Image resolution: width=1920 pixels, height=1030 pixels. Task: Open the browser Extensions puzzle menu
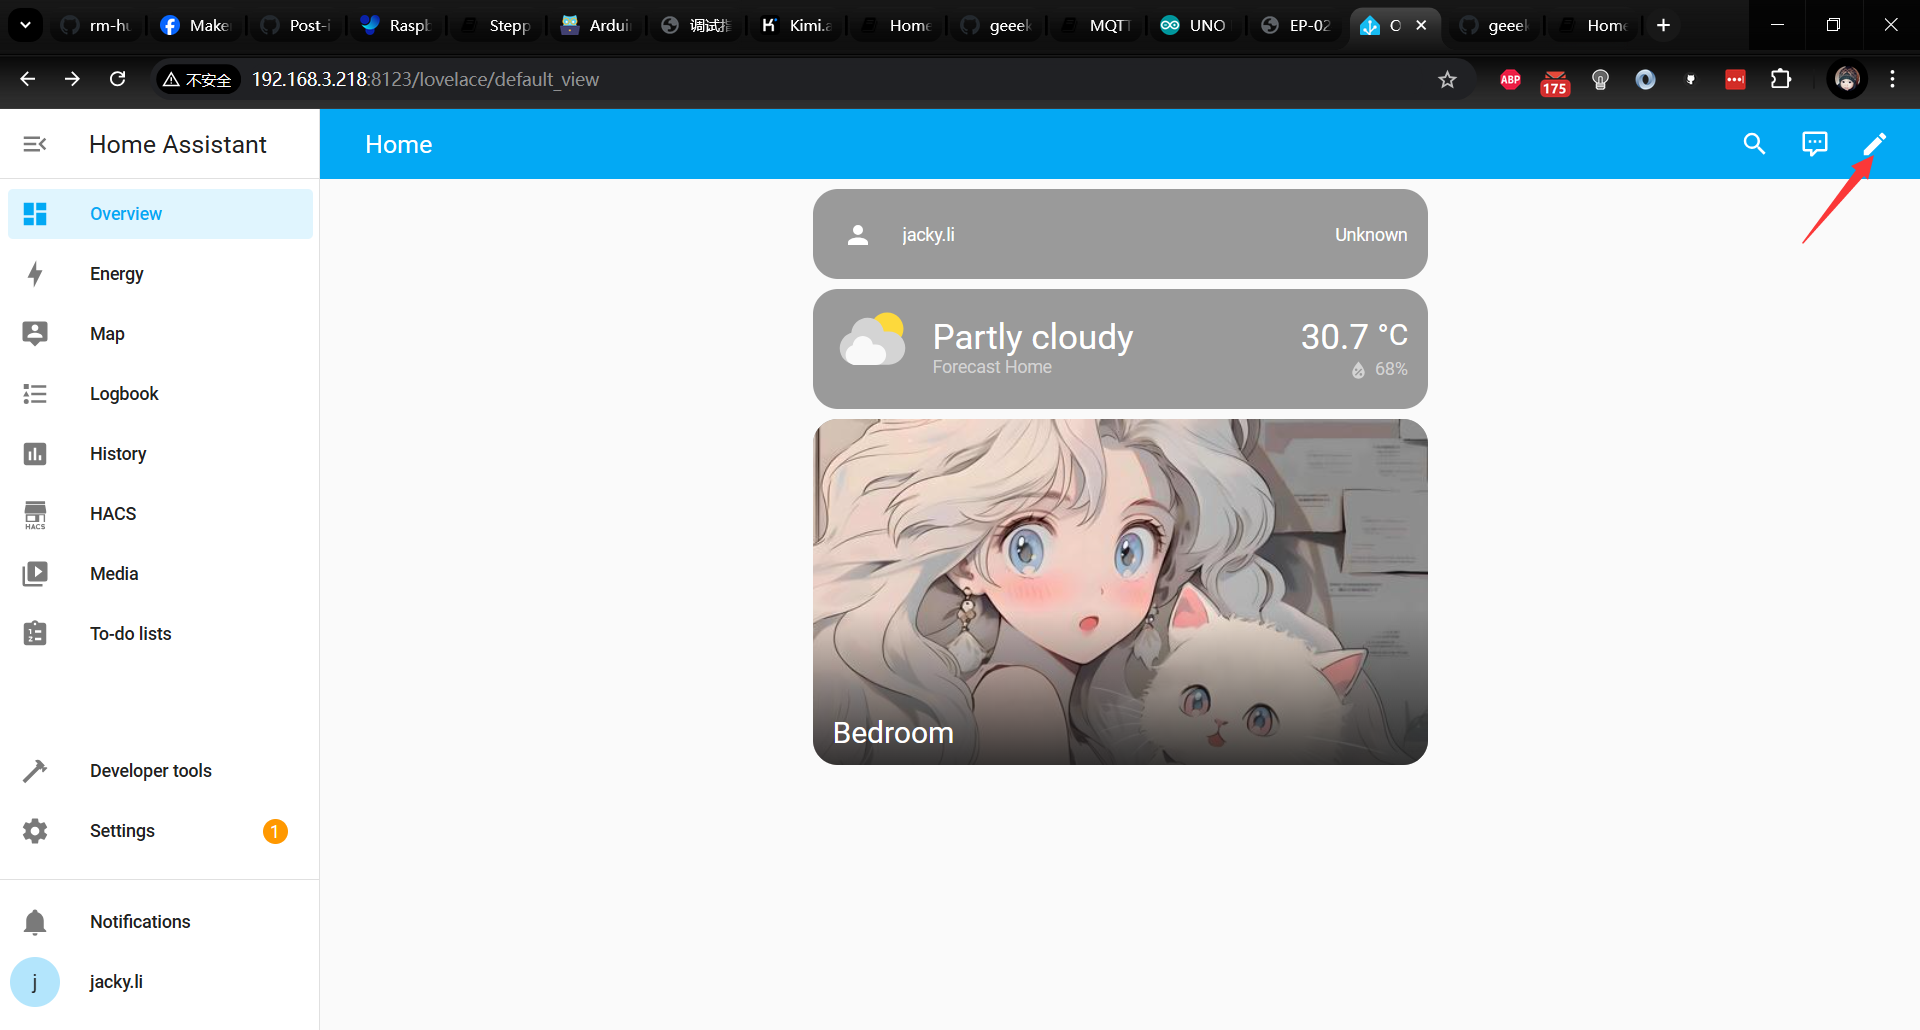[x=1781, y=79]
